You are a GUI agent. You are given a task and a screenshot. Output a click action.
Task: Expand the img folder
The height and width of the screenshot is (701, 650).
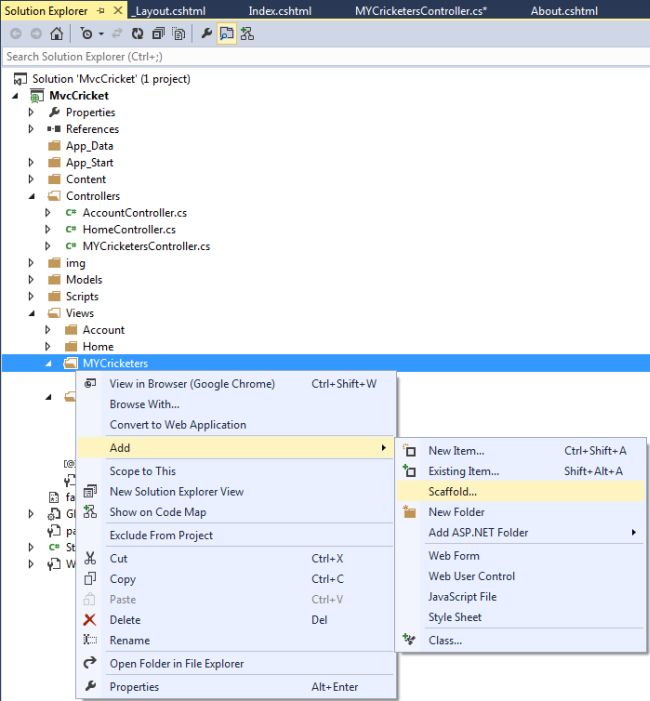[31, 263]
